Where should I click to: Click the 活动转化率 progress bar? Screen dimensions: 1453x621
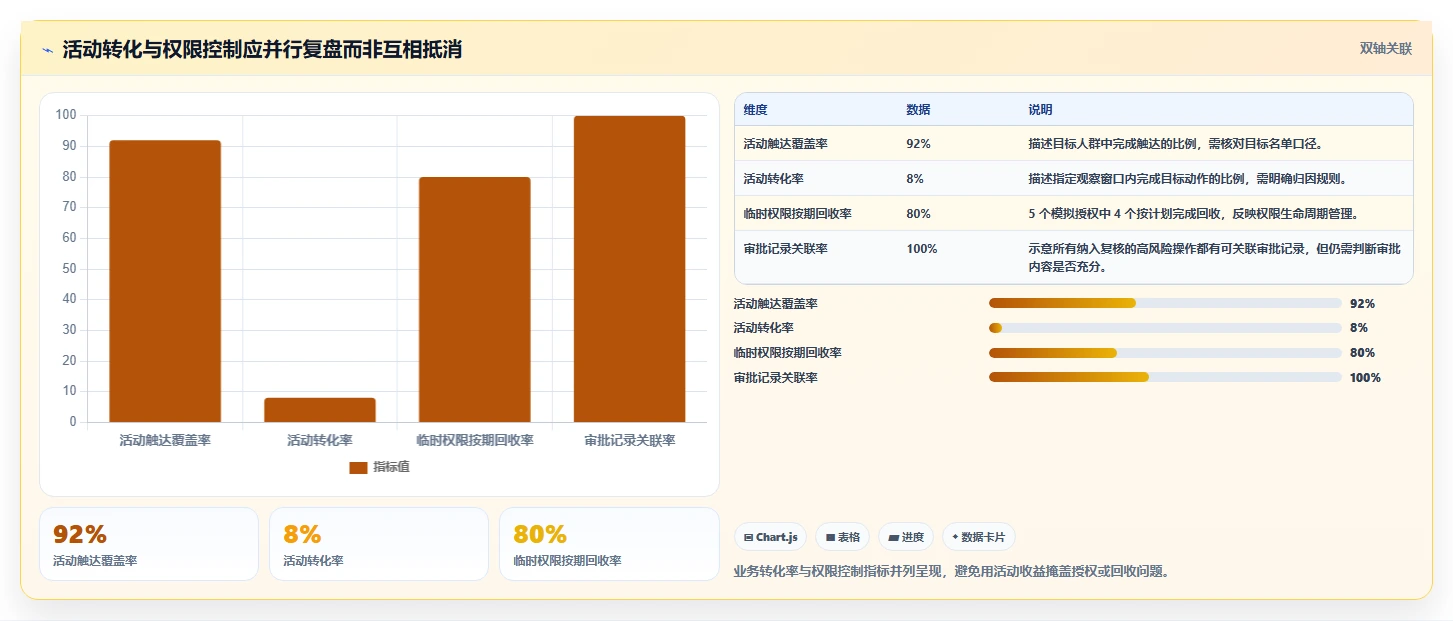click(x=1165, y=328)
